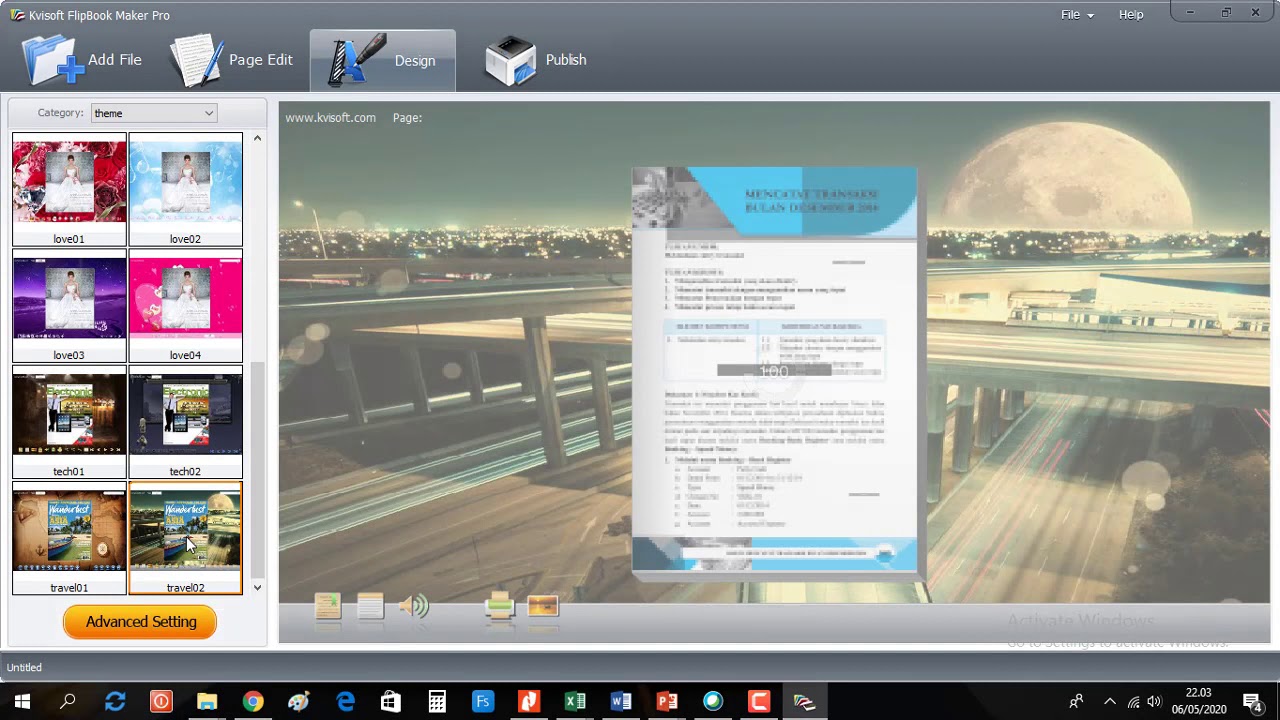
Task: Click the bookmark icon in preview toolbar
Action: (328, 606)
